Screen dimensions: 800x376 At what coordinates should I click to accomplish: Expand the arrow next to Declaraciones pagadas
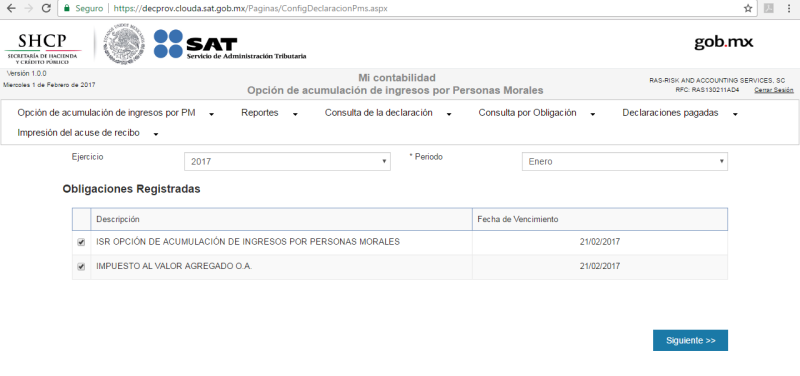[735, 115]
